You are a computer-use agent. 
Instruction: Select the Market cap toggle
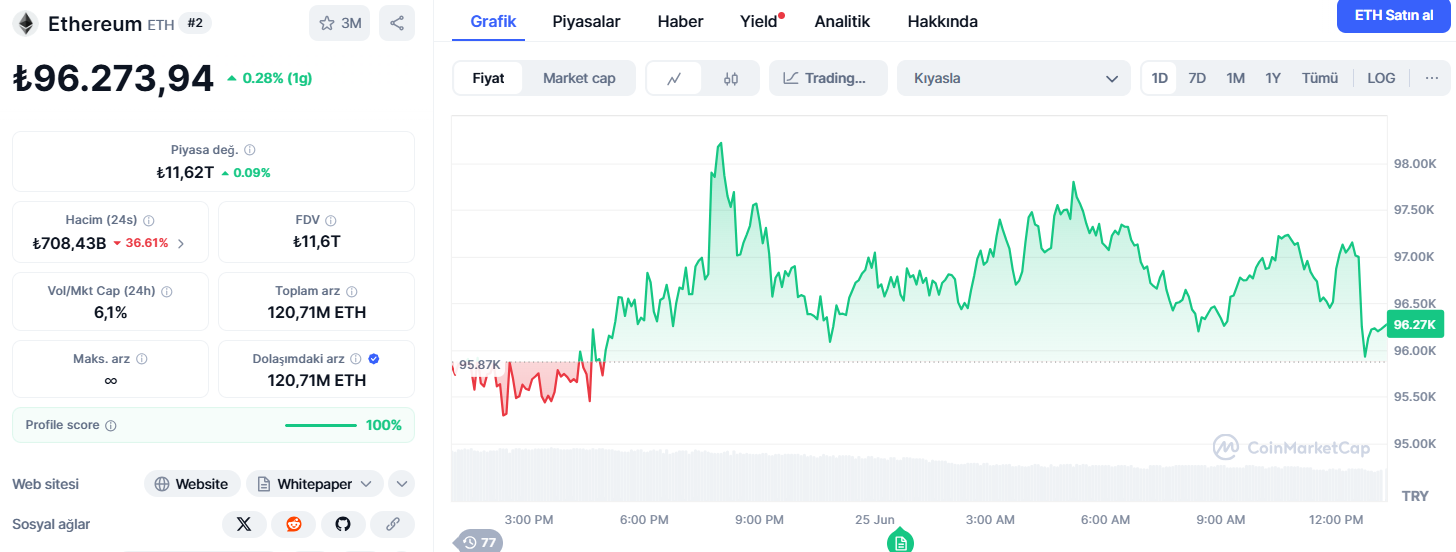[x=579, y=78]
